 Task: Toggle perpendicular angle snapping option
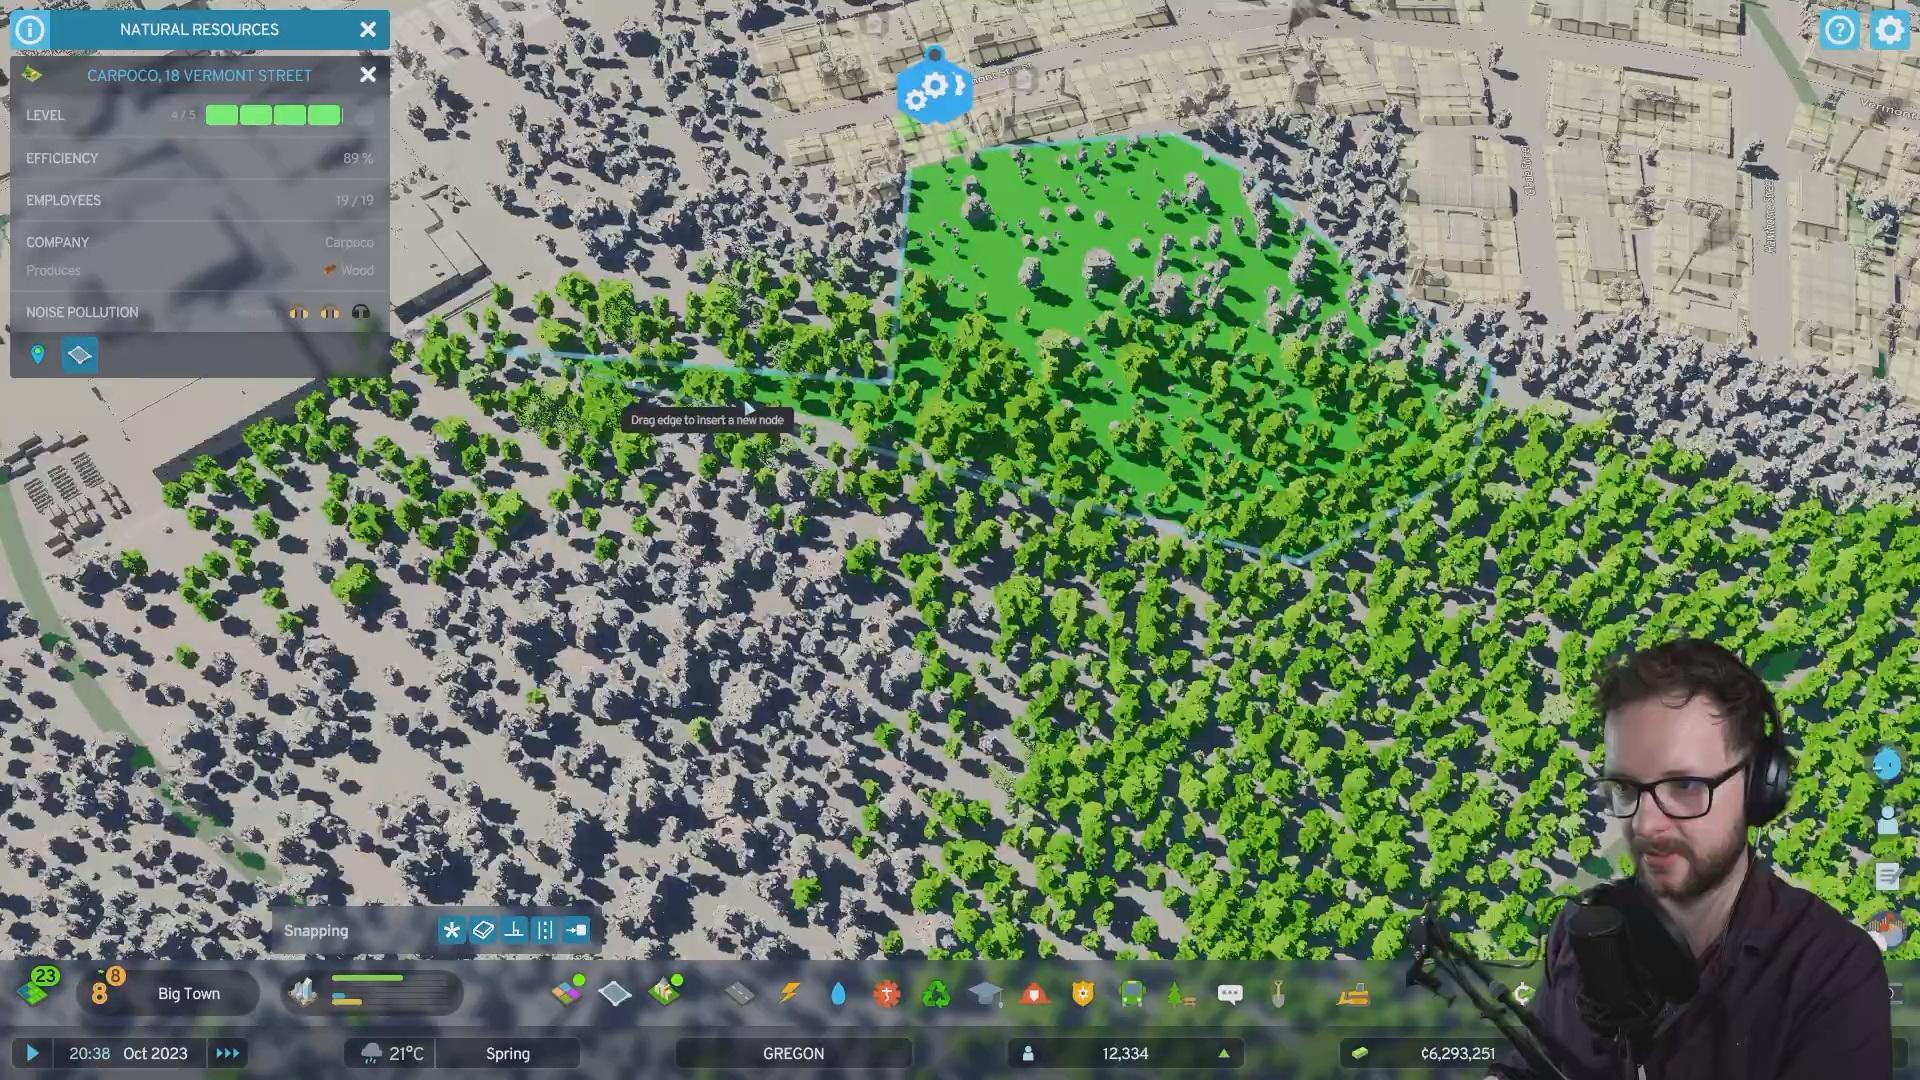click(x=514, y=930)
